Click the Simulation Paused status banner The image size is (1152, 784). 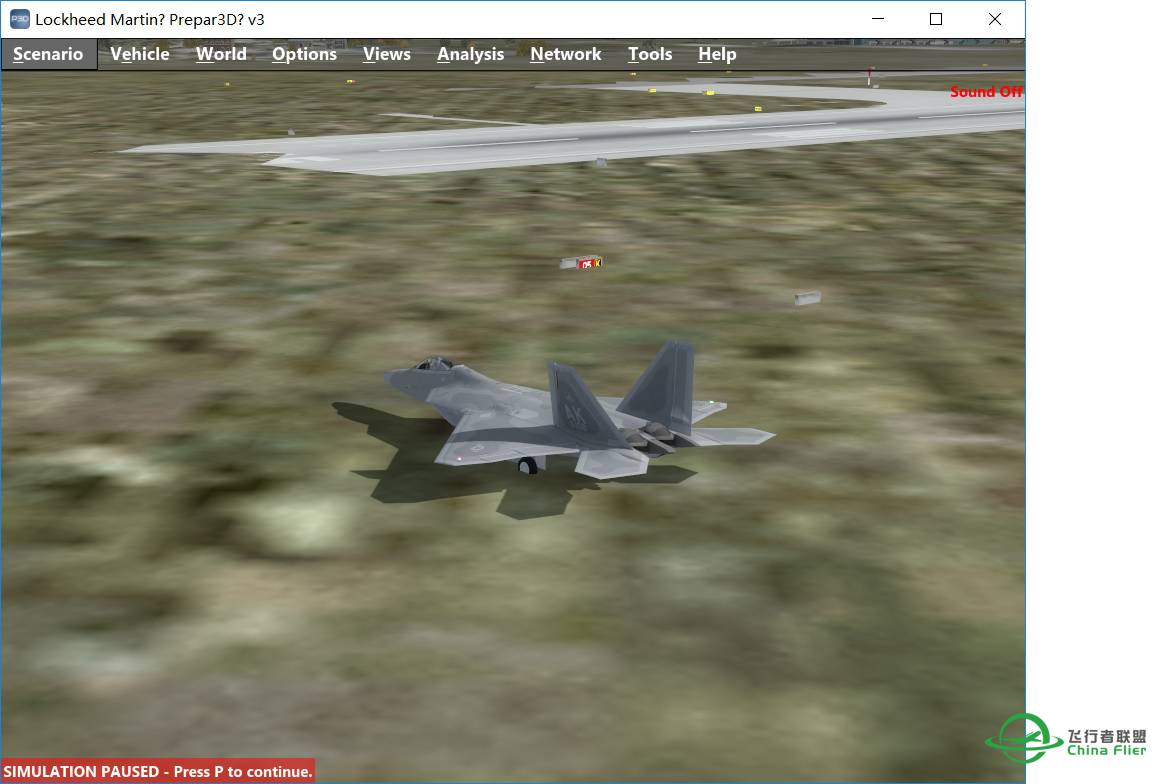point(158,771)
